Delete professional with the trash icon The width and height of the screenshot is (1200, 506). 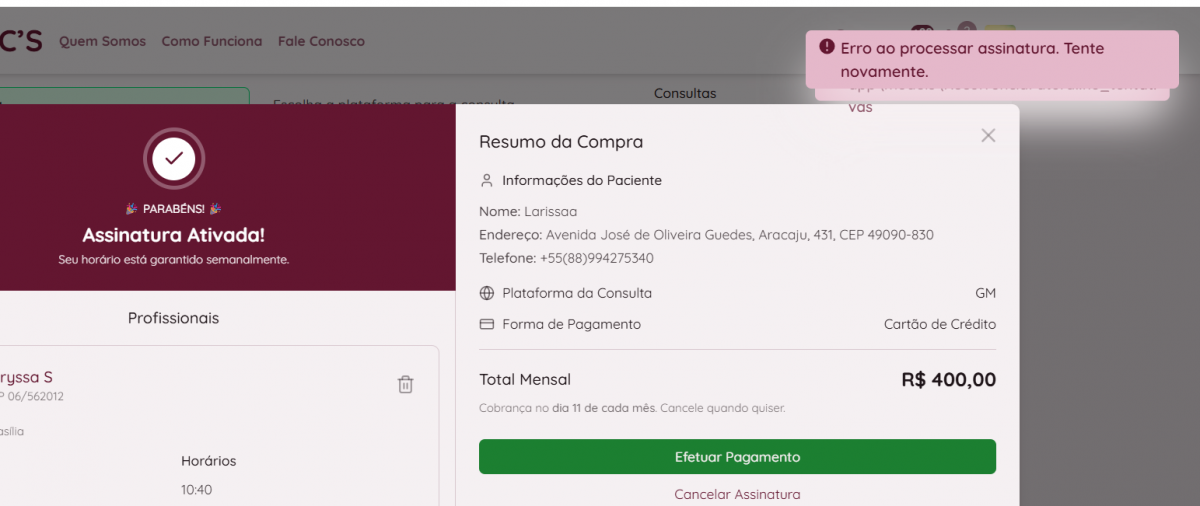tap(405, 384)
